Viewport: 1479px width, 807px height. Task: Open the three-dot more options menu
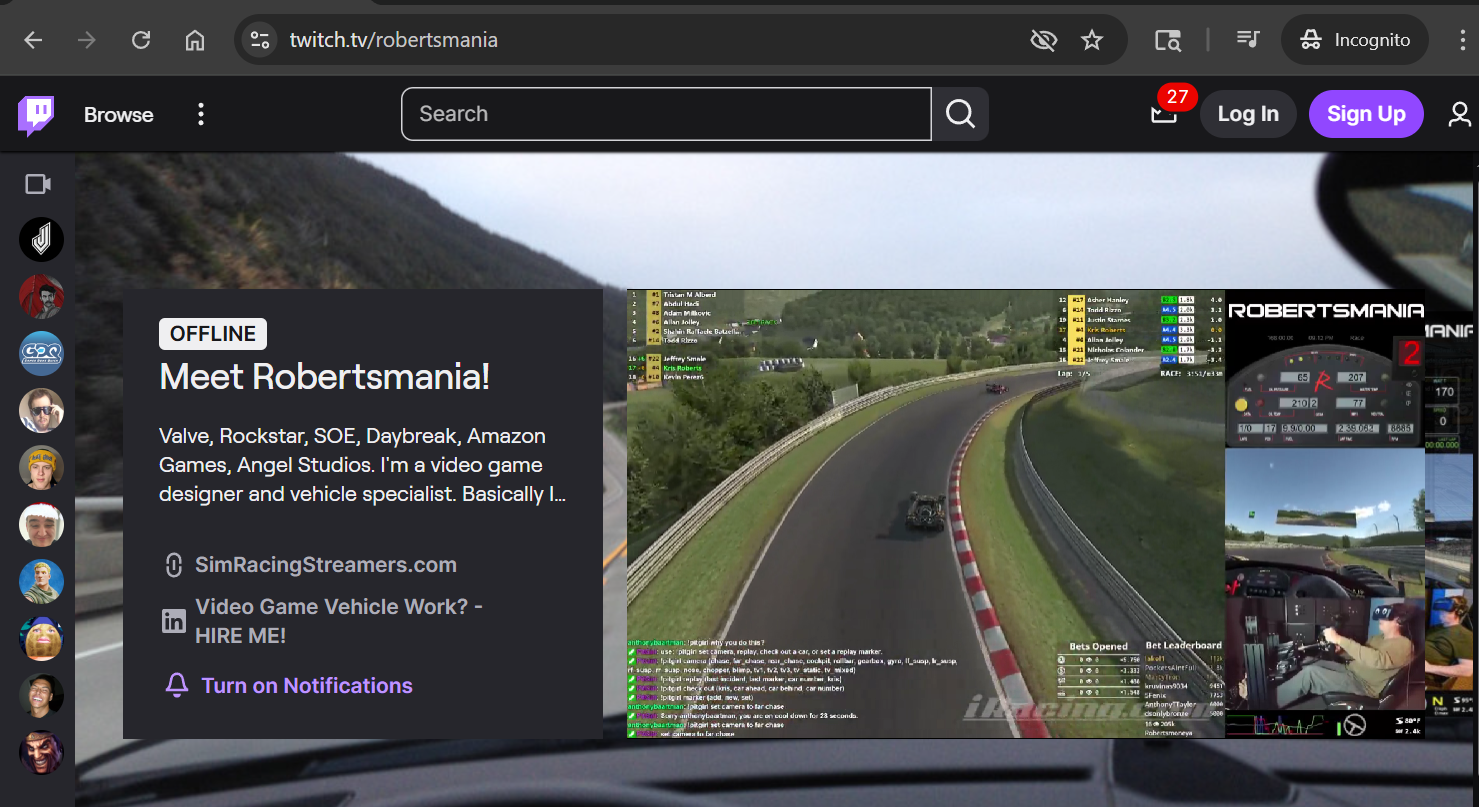pos(201,114)
